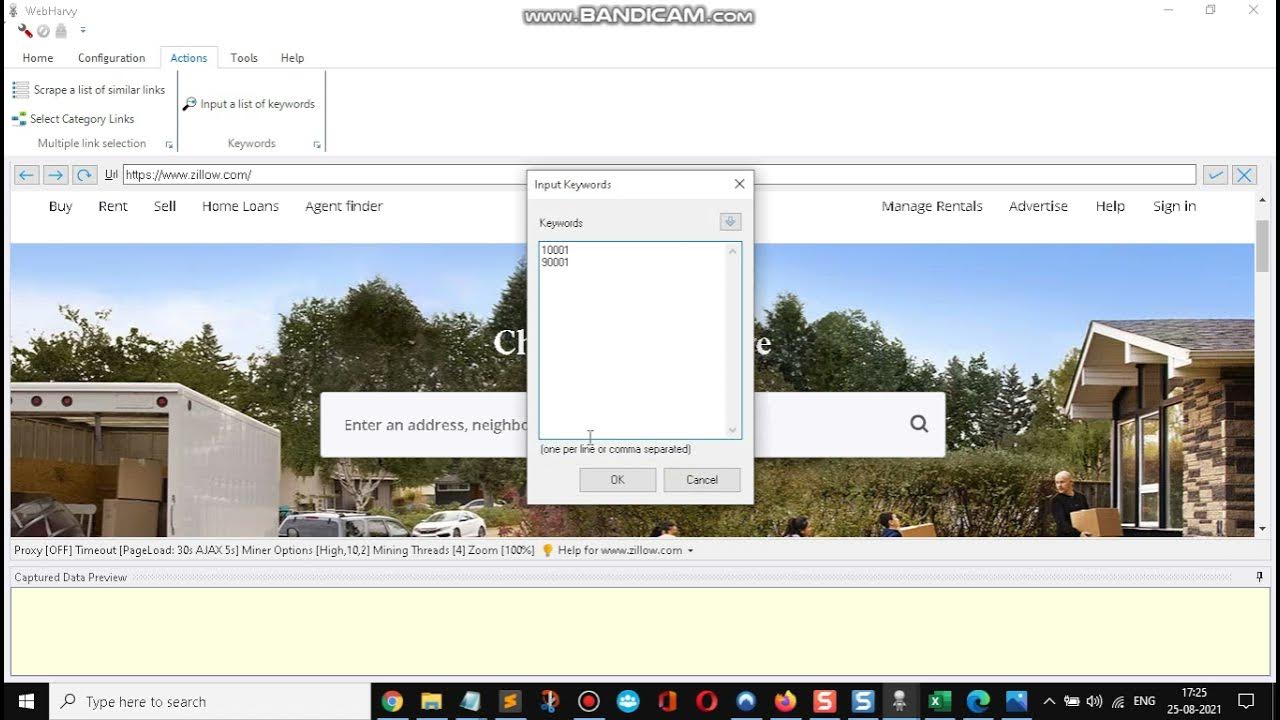Image resolution: width=1280 pixels, height=720 pixels.
Task: Click Zillow's Sign in link
Action: pyautogui.click(x=1174, y=206)
